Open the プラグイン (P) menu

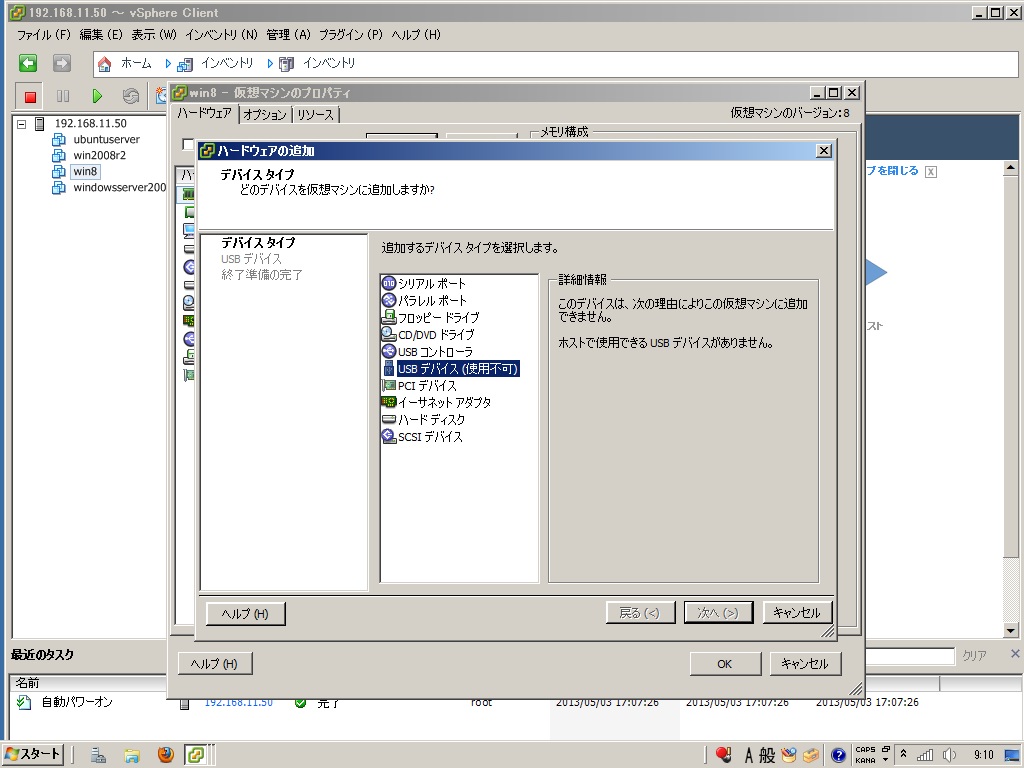click(351, 35)
